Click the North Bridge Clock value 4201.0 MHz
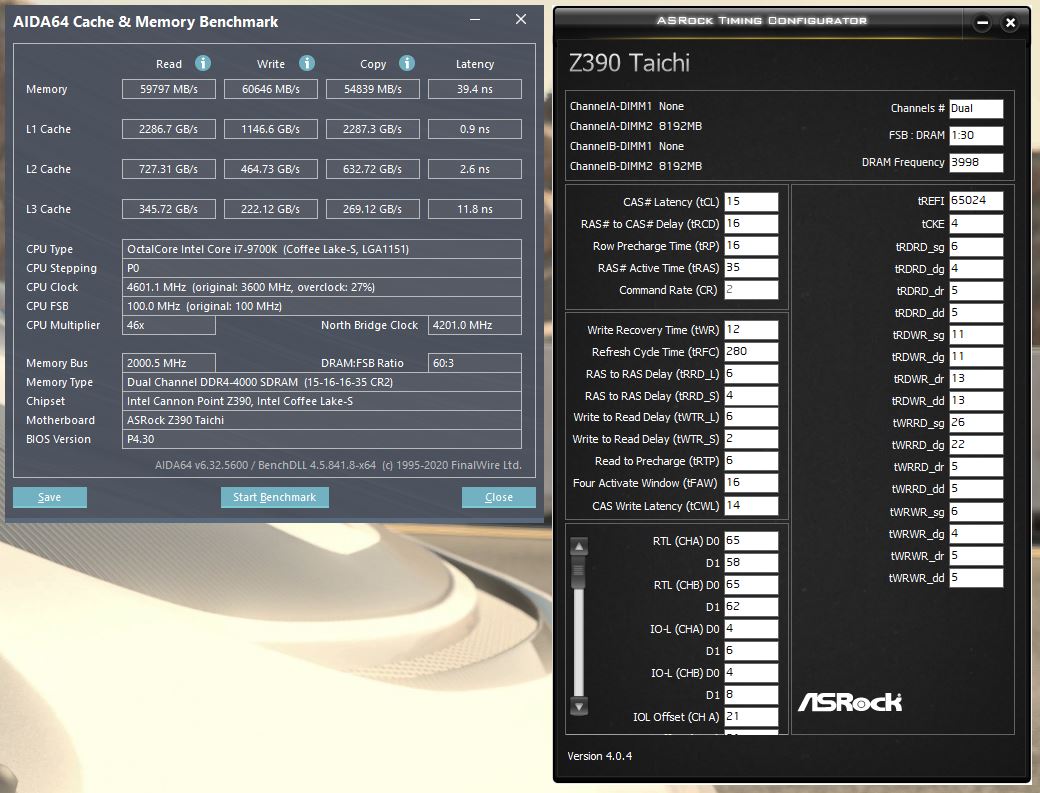Image resolution: width=1040 pixels, height=793 pixels. click(x=475, y=325)
